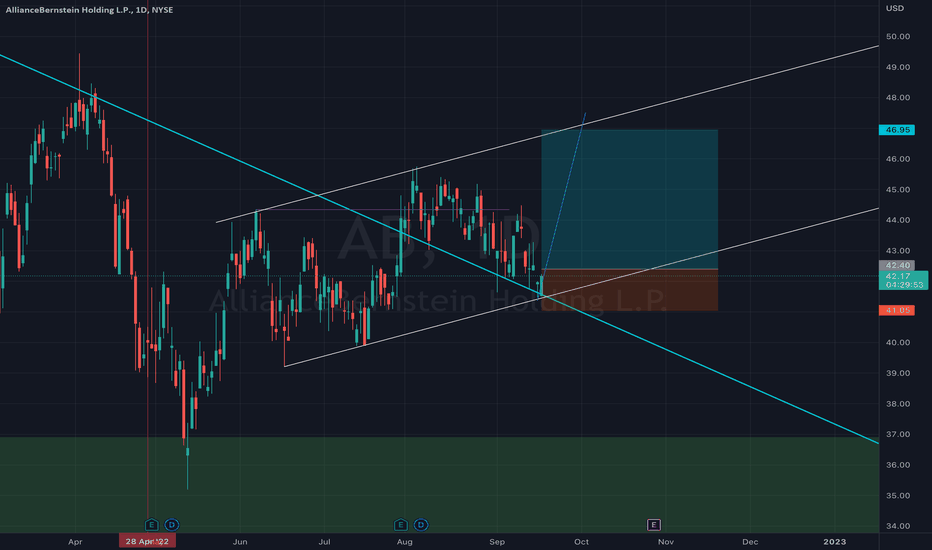The width and height of the screenshot is (932, 550).
Task: Click the upcoming earnings E marker near November
Action: [x=653, y=524]
